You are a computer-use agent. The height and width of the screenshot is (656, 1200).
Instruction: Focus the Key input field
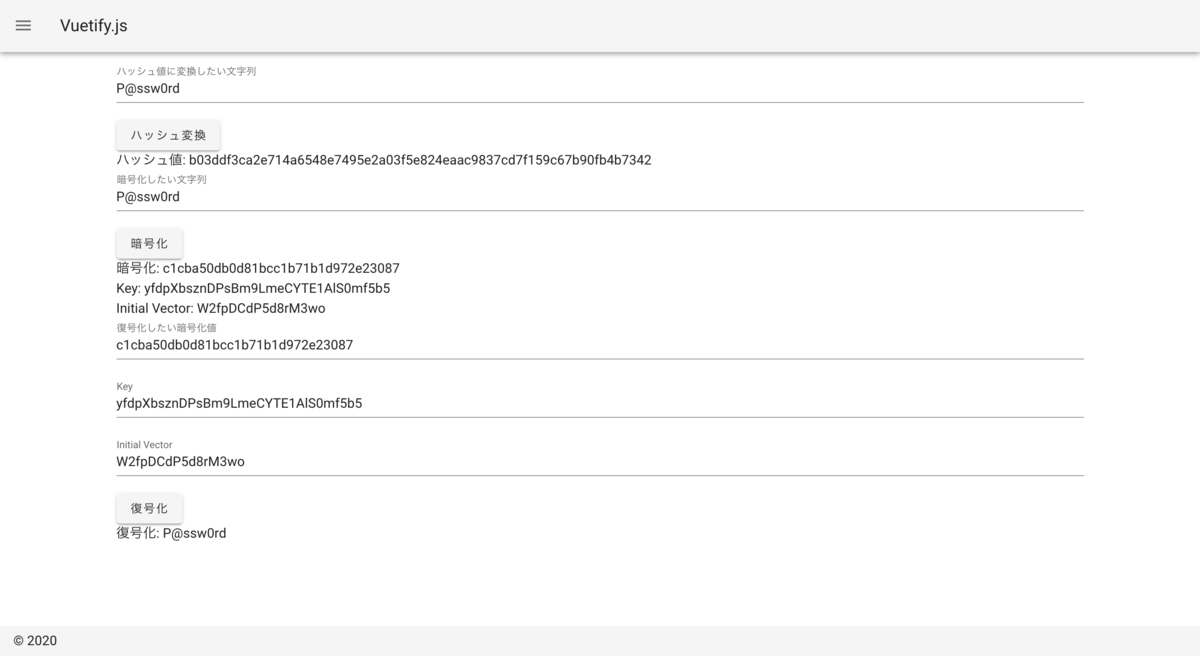(600, 404)
